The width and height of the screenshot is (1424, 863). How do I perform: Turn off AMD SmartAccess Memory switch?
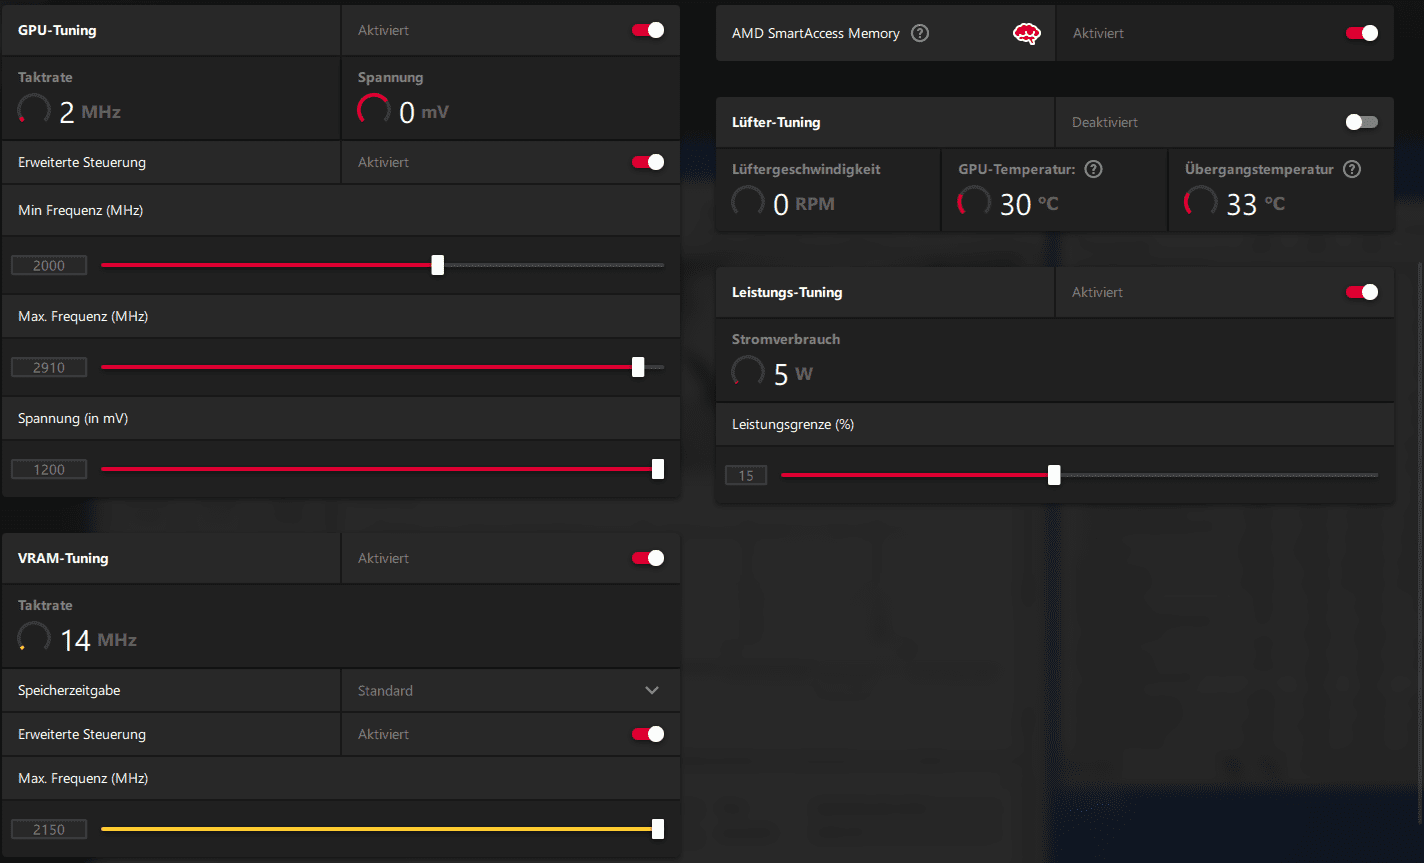tap(1362, 33)
